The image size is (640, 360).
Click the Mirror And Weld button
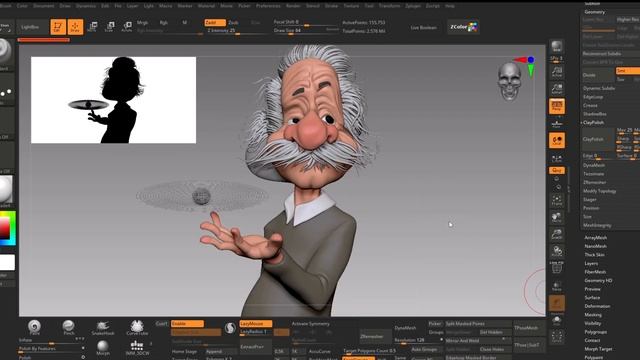(478, 340)
